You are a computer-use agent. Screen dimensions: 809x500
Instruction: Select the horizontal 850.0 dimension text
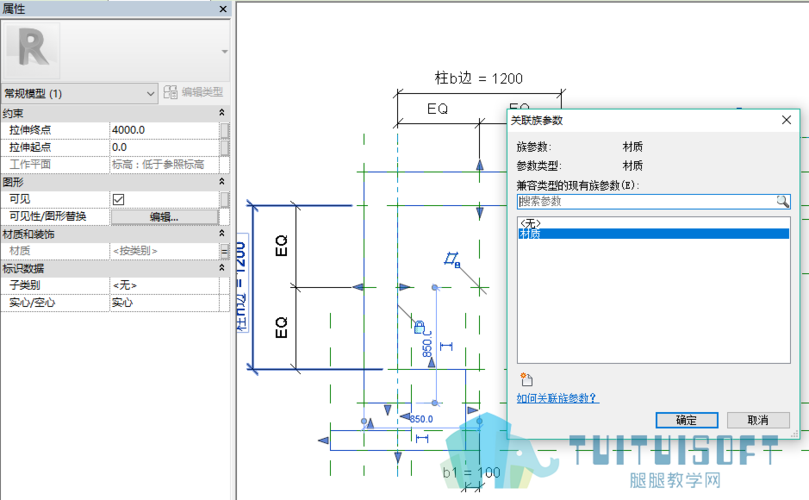pos(422,419)
